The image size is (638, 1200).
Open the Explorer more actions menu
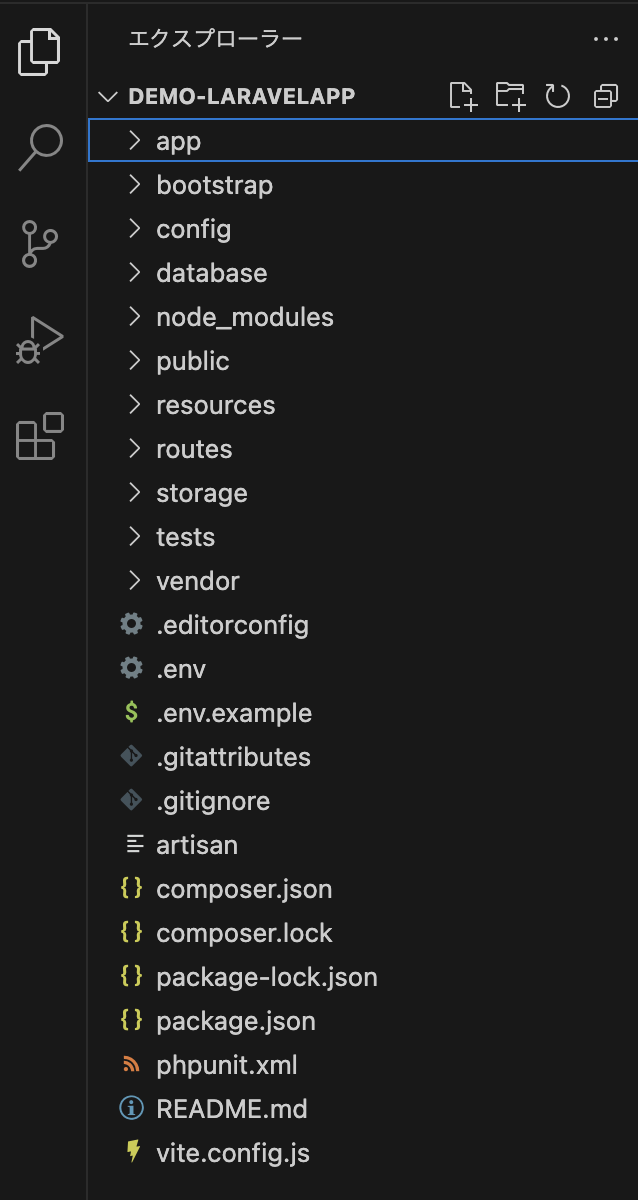(606, 39)
